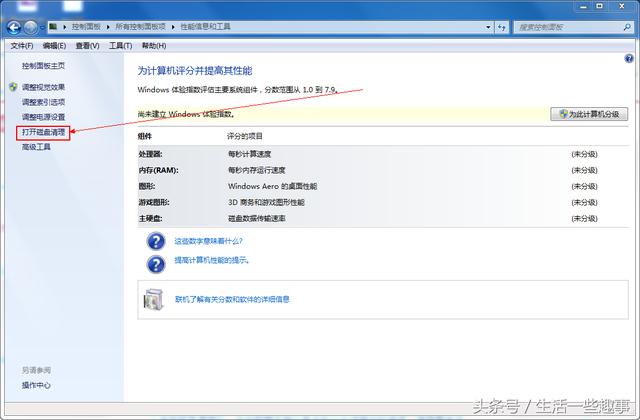Click the shield icon beside 调整视觉效果

[13, 87]
